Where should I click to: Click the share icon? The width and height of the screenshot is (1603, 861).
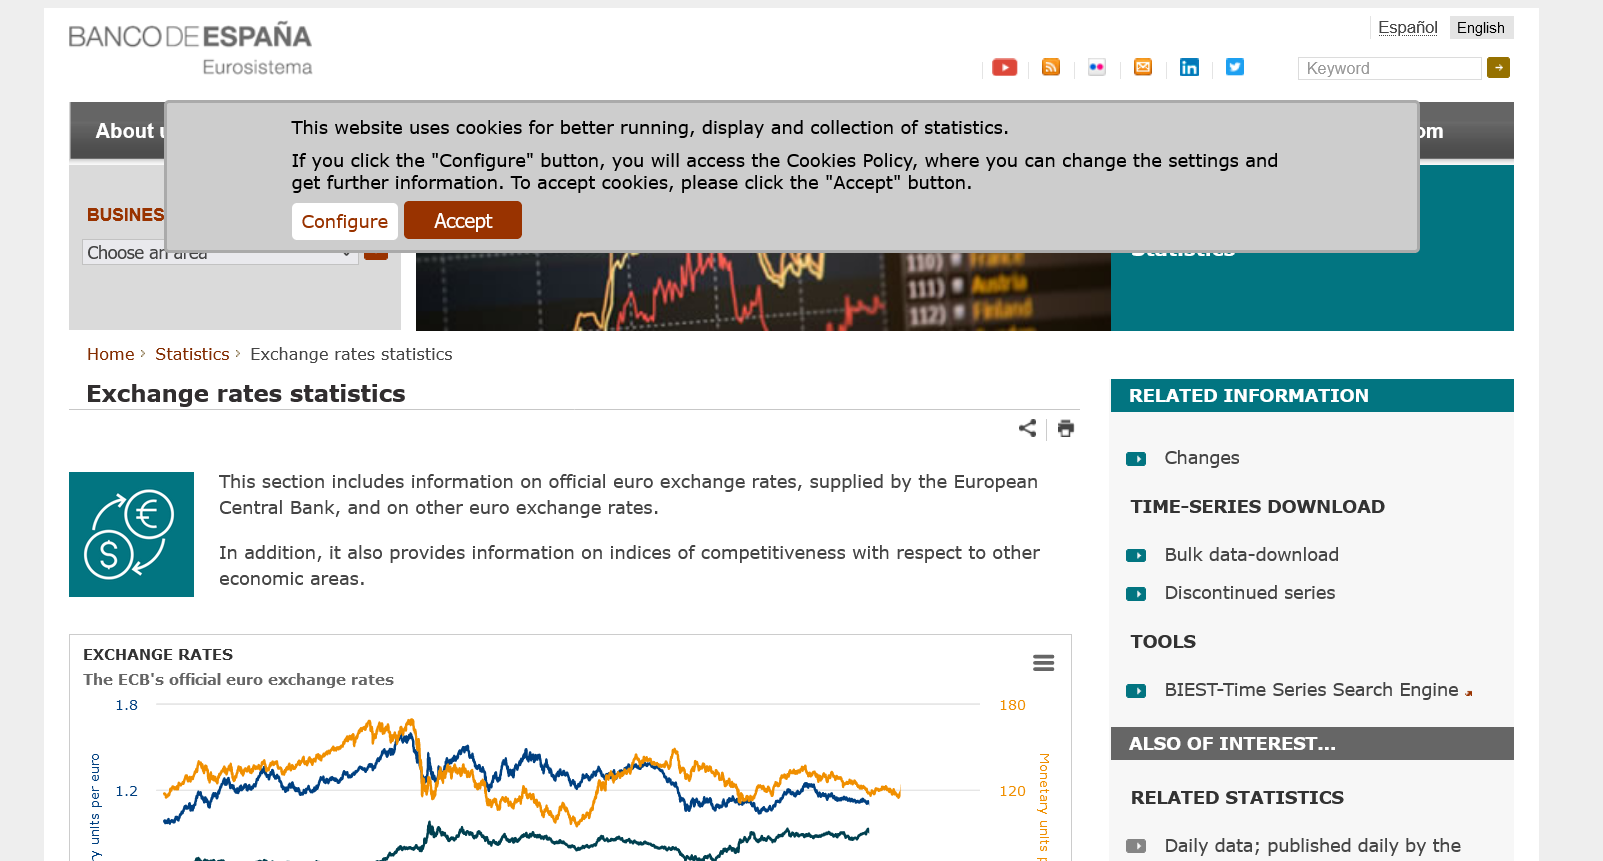[1027, 428]
